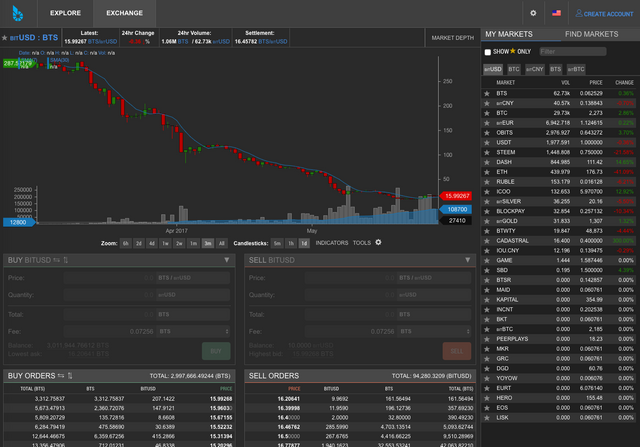Switch to the Exchange tab
This screenshot has height=447, width=640.
124,13
